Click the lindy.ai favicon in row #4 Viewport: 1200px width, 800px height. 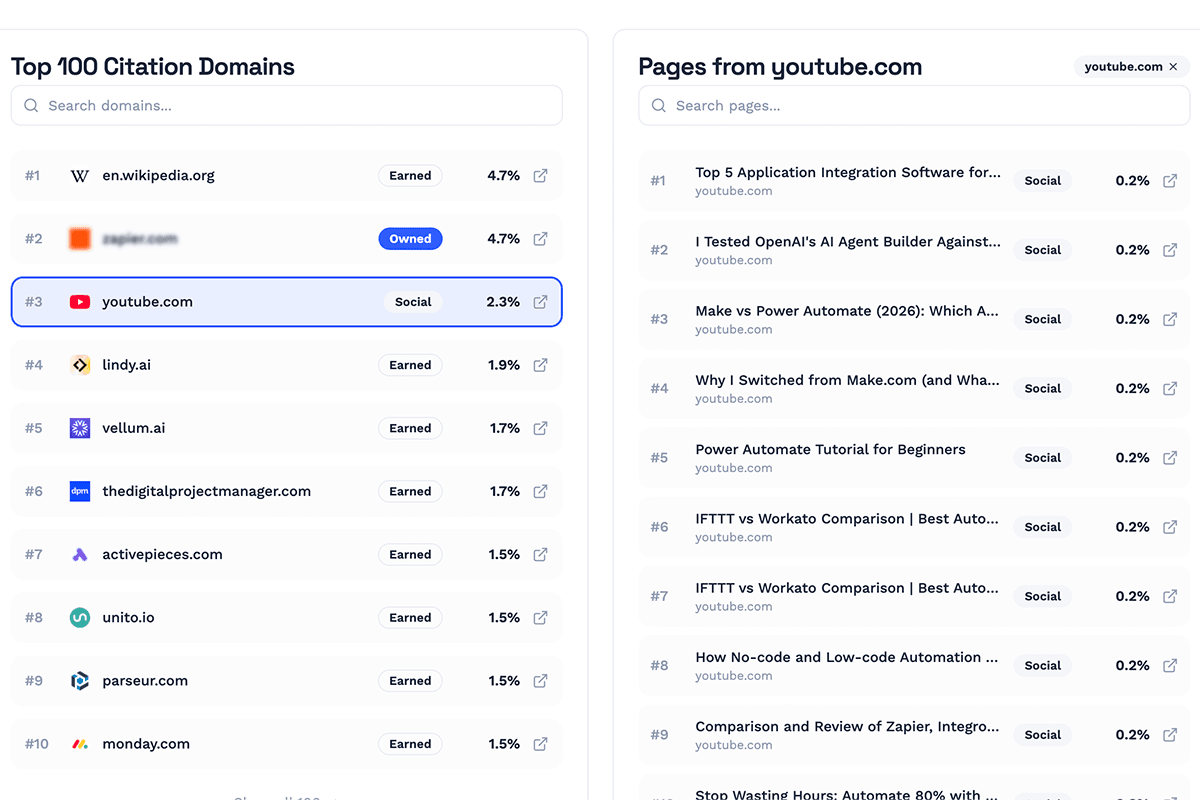(x=79, y=364)
